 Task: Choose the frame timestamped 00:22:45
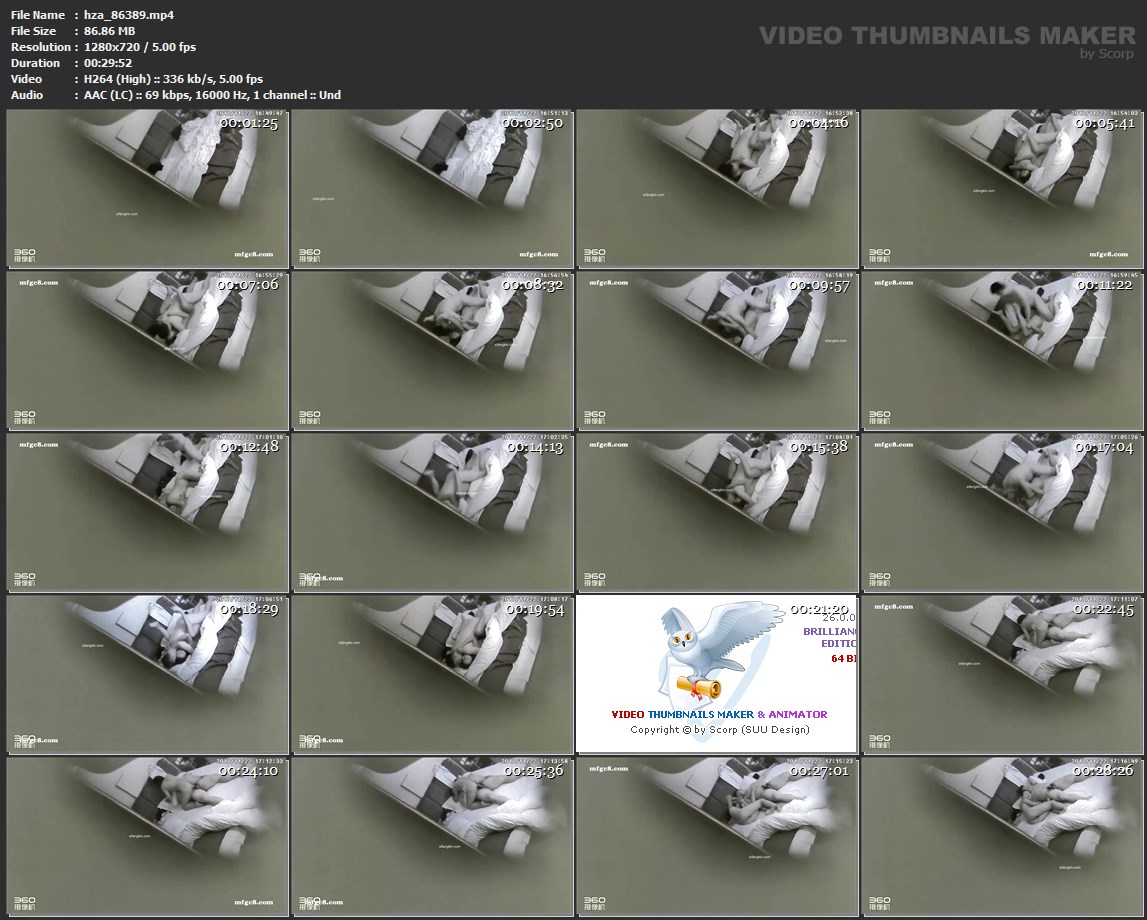1003,674
